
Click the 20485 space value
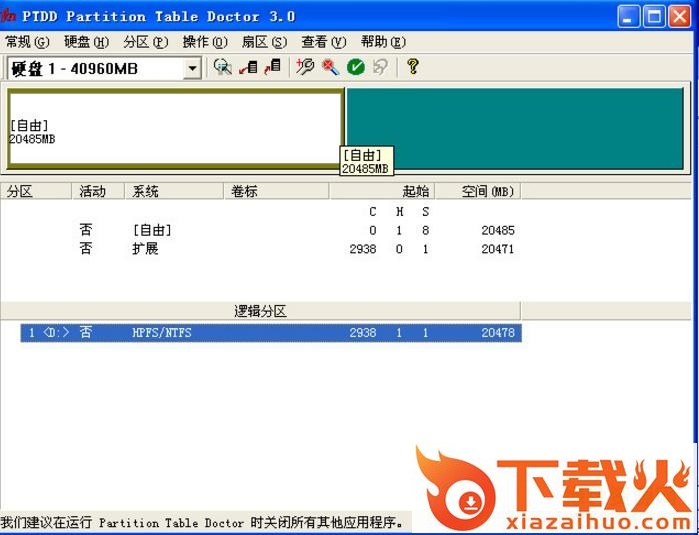point(498,230)
